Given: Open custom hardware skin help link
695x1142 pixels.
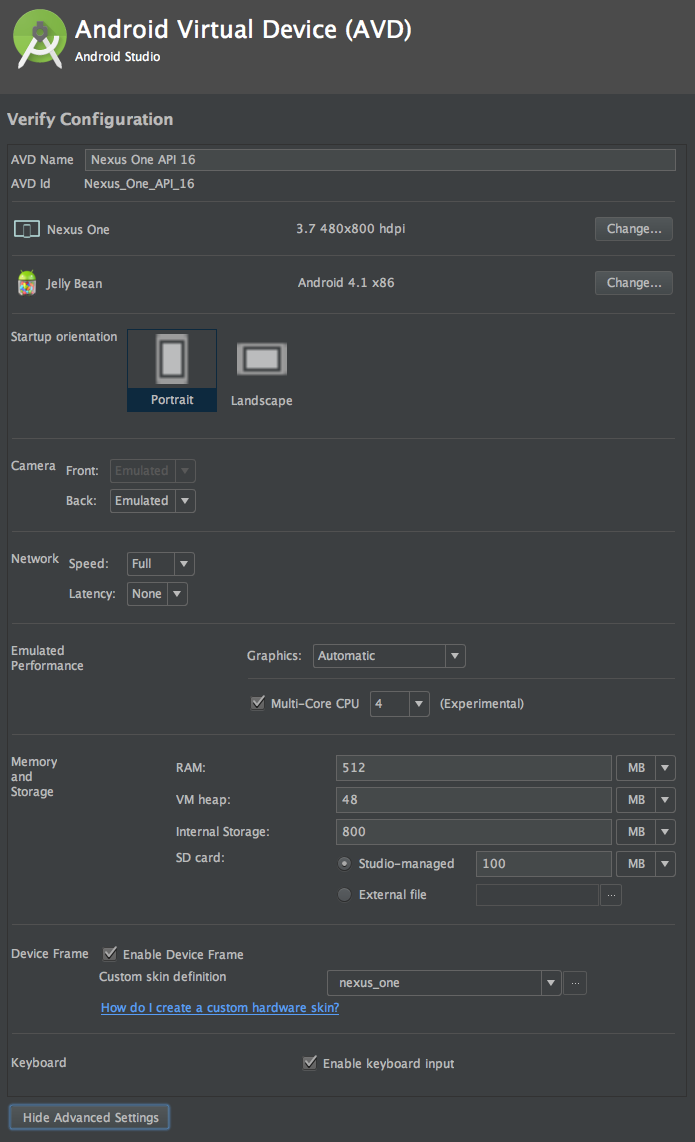Looking at the screenshot, I should click(220, 1008).
